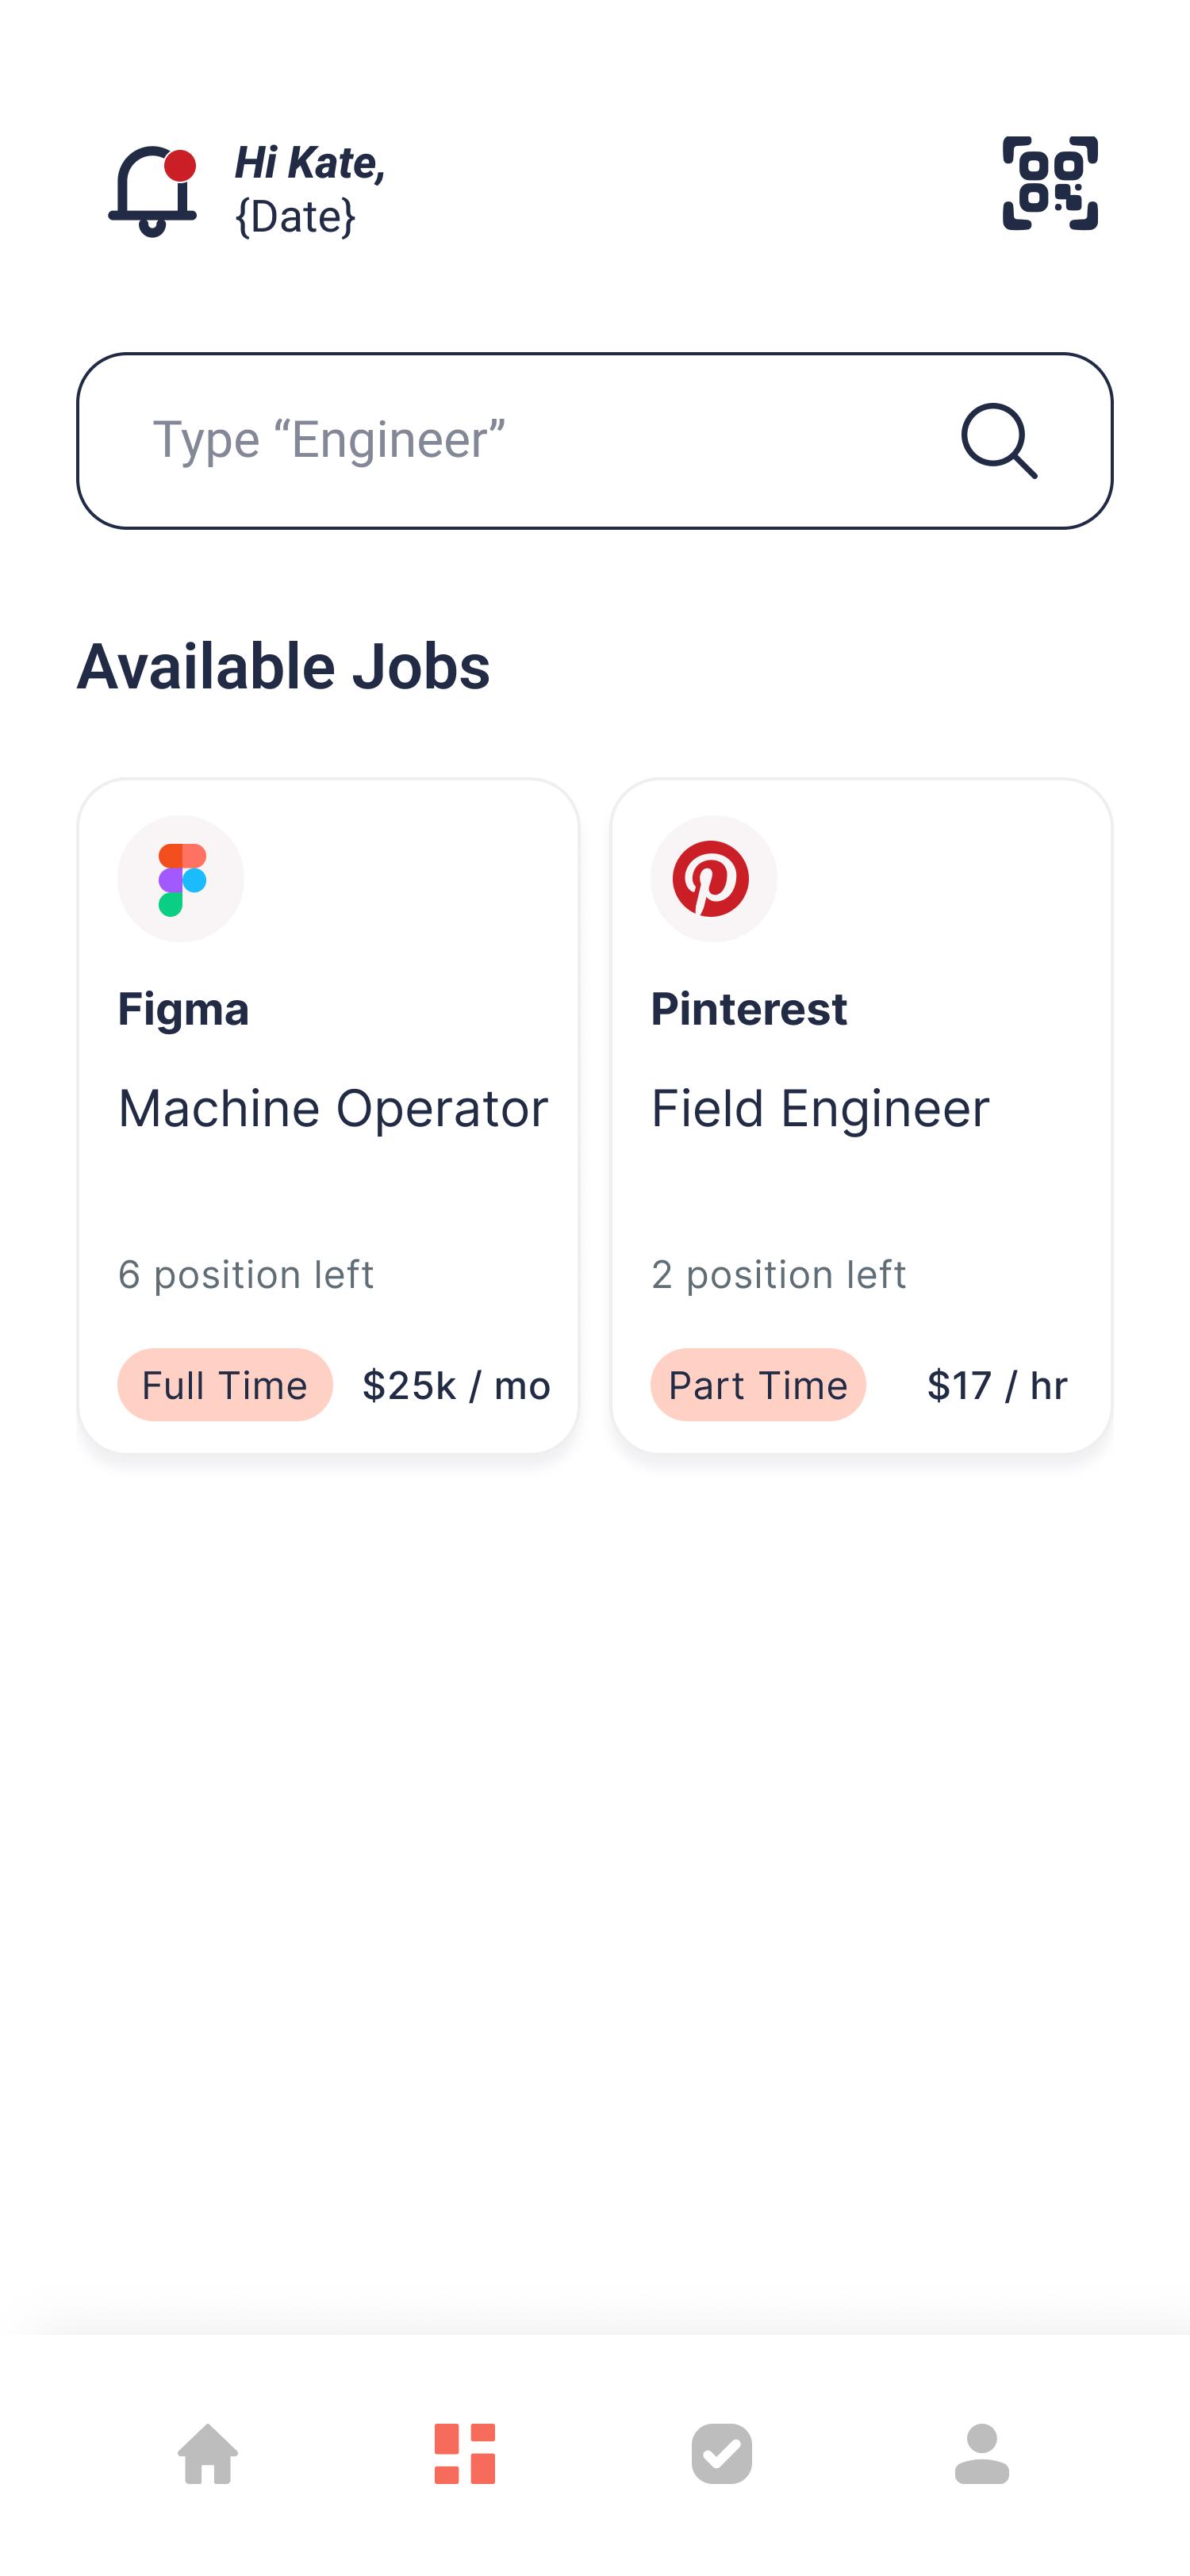Viewport: 1190px width, 2576px height.
Task: Open the tasks checkmark tab
Action: pos(722,2453)
